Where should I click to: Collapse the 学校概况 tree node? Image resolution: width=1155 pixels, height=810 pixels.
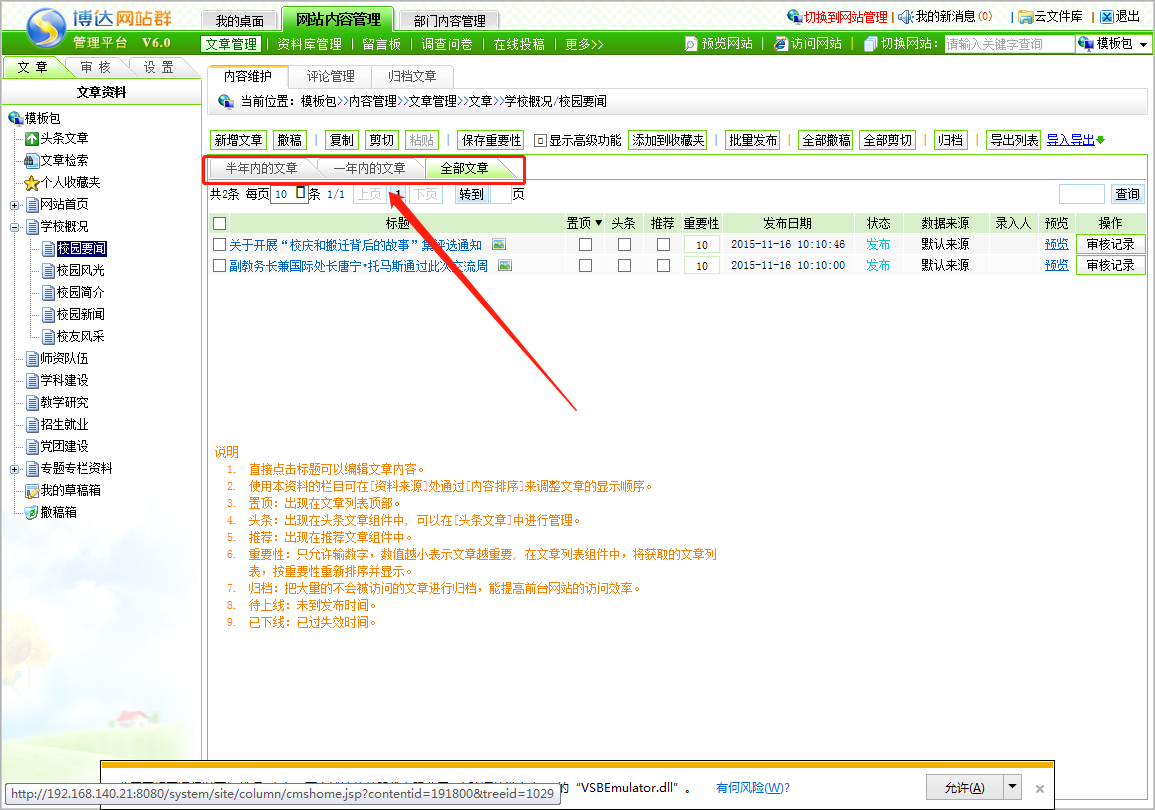point(15,227)
